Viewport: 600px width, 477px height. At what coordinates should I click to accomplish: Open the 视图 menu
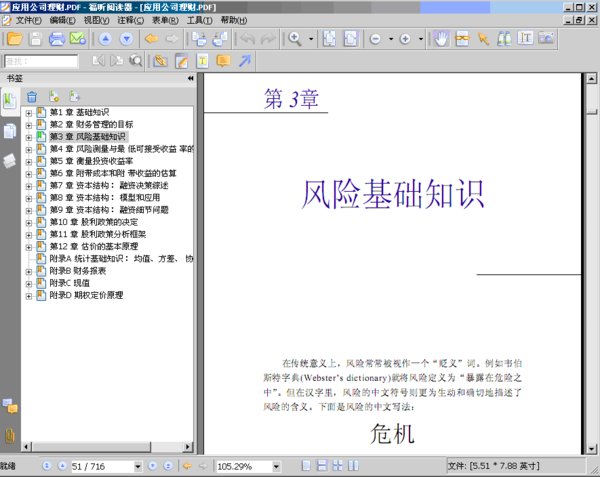point(96,20)
